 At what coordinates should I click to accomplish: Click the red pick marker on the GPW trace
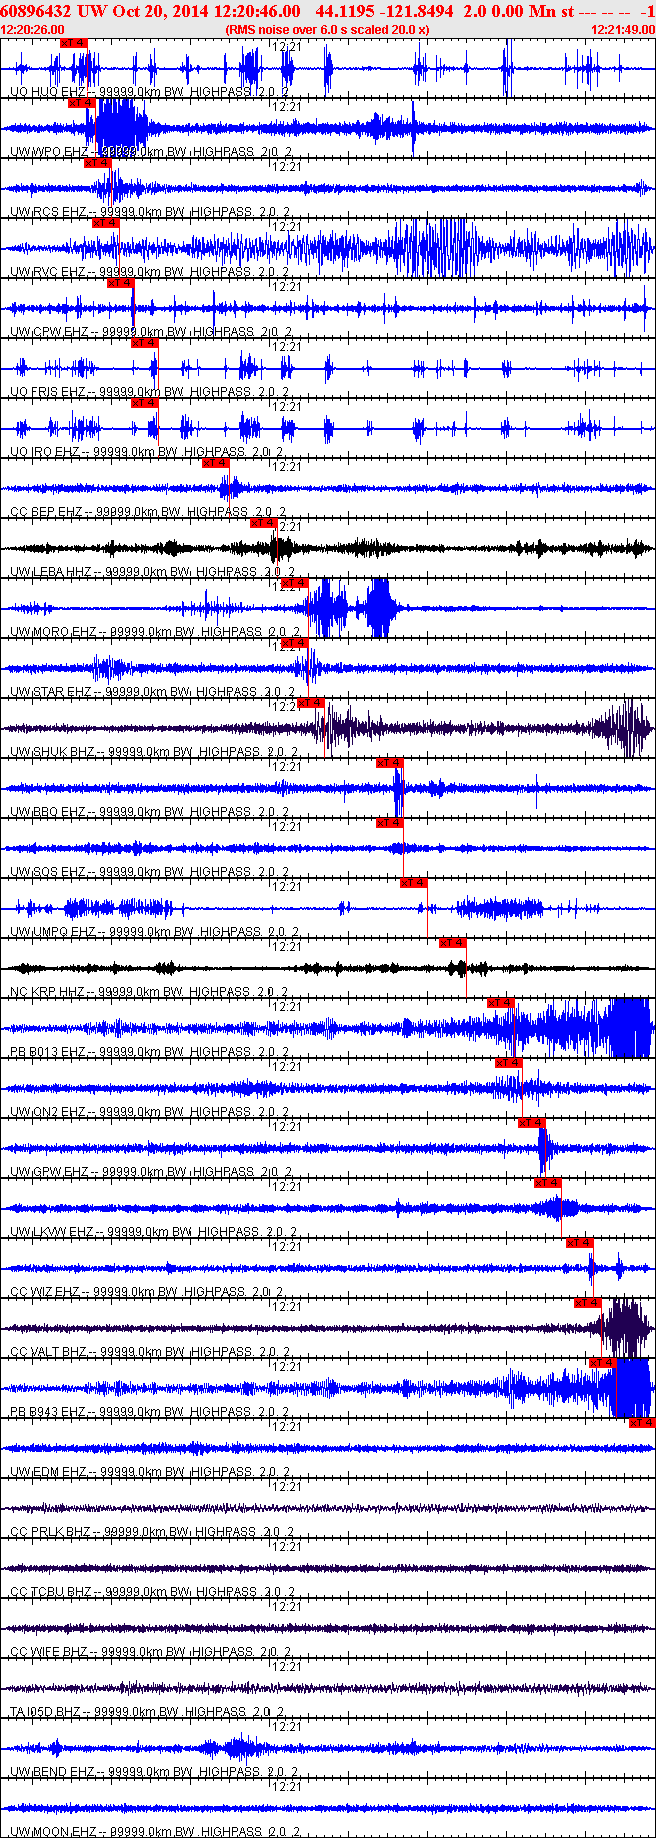point(532,1123)
